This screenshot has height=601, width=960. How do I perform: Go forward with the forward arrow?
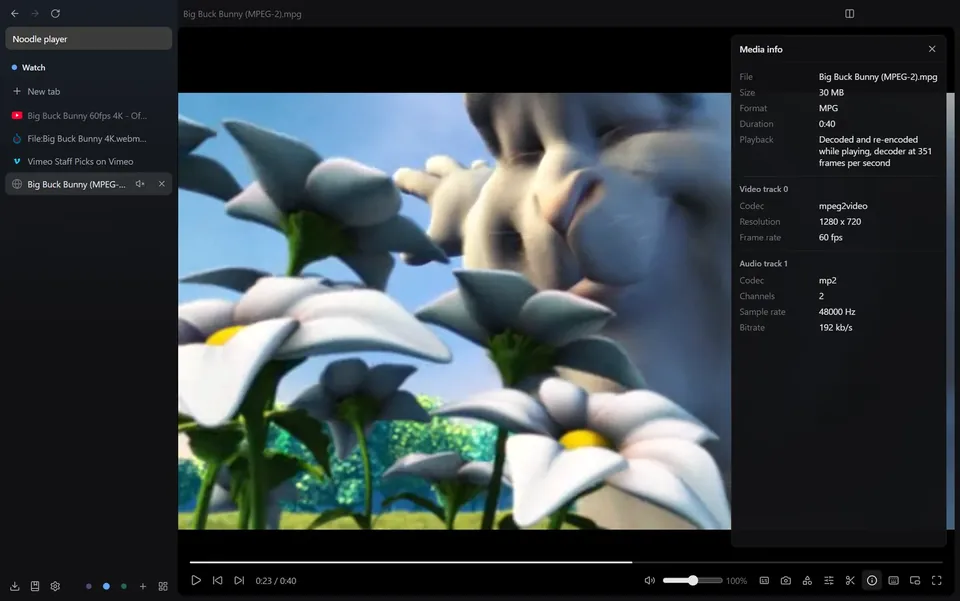click(x=35, y=13)
